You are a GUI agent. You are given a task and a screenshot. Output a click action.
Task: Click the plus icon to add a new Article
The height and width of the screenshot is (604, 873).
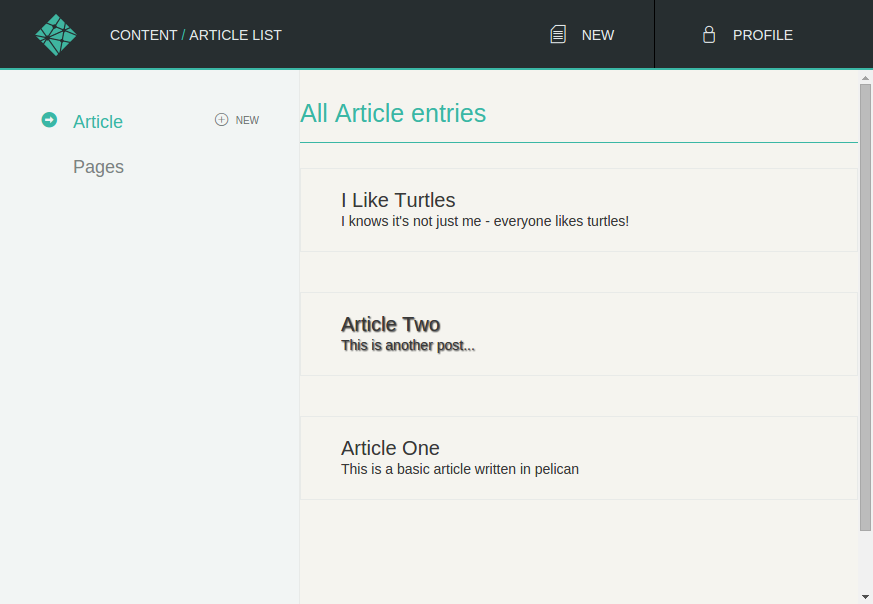pyautogui.click(x=219, y=119)
